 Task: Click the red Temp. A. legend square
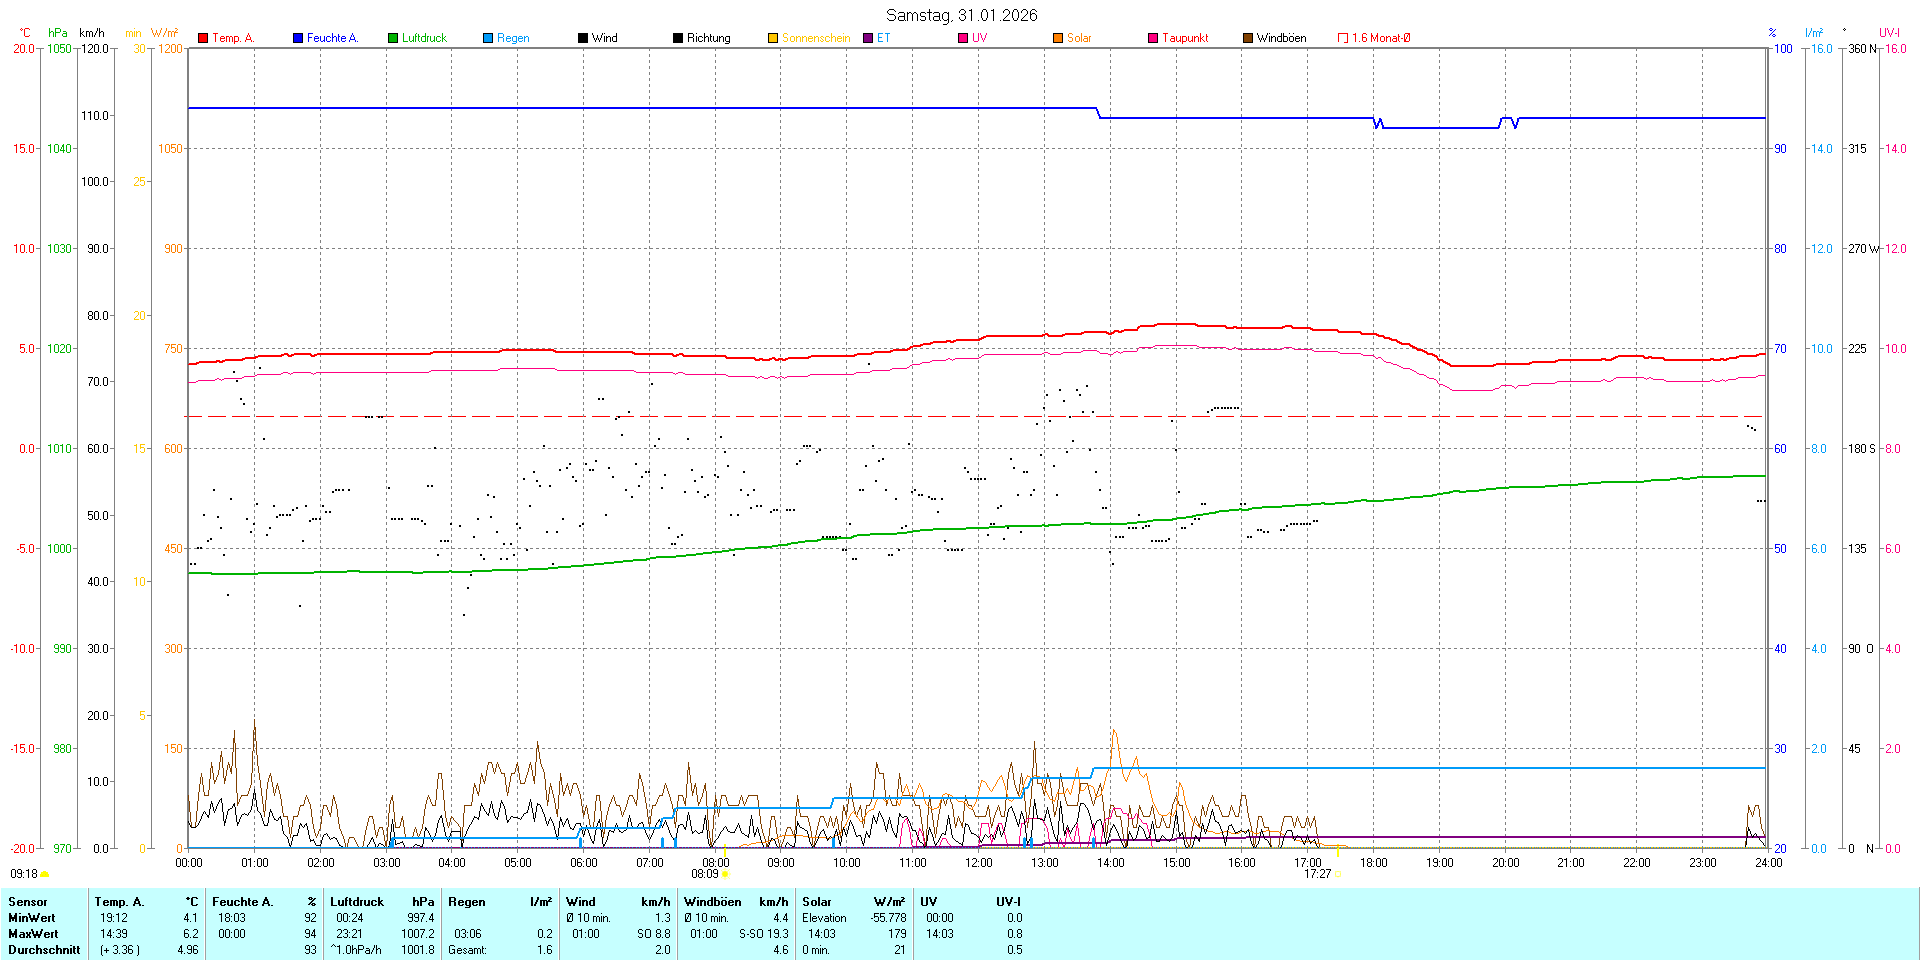click(203, 38)
